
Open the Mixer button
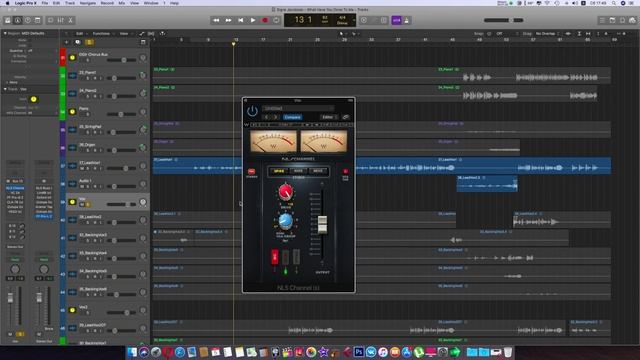pos(60,20)
